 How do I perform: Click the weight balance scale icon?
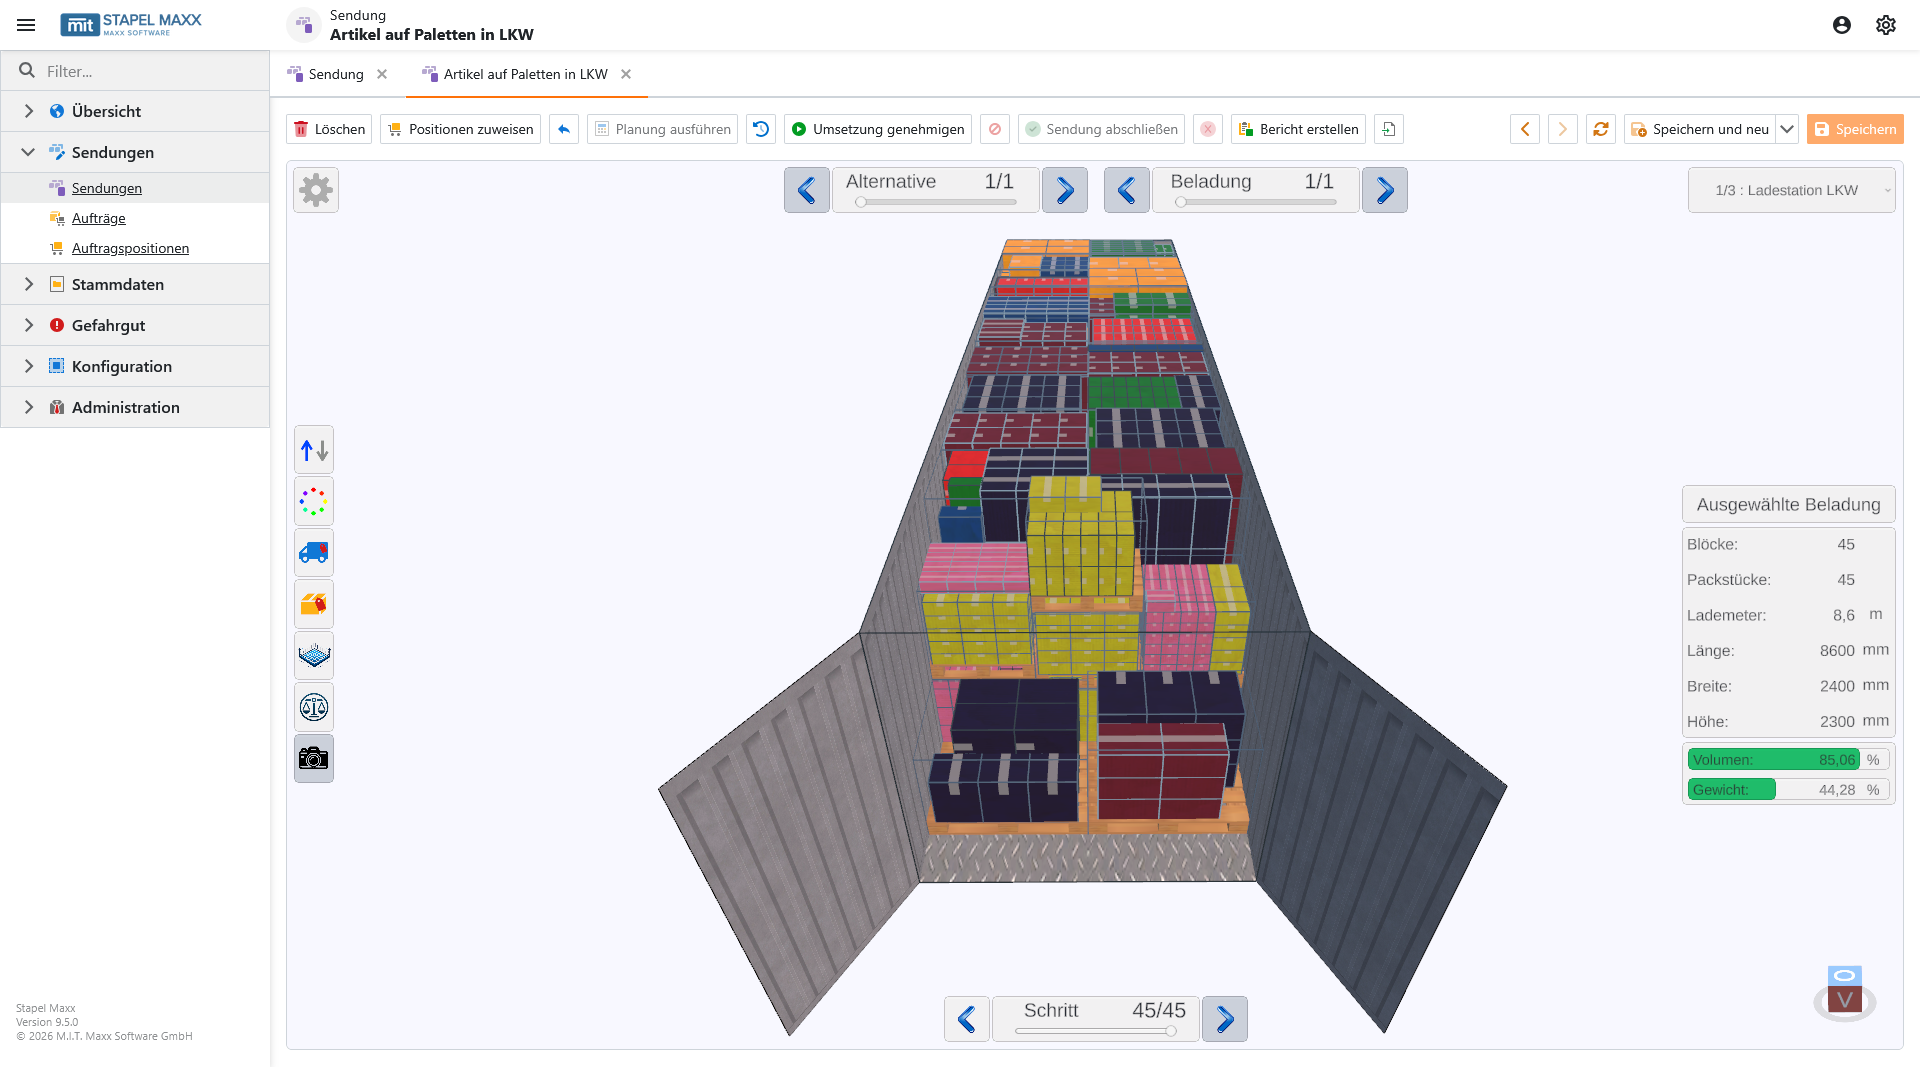point(314,708)
